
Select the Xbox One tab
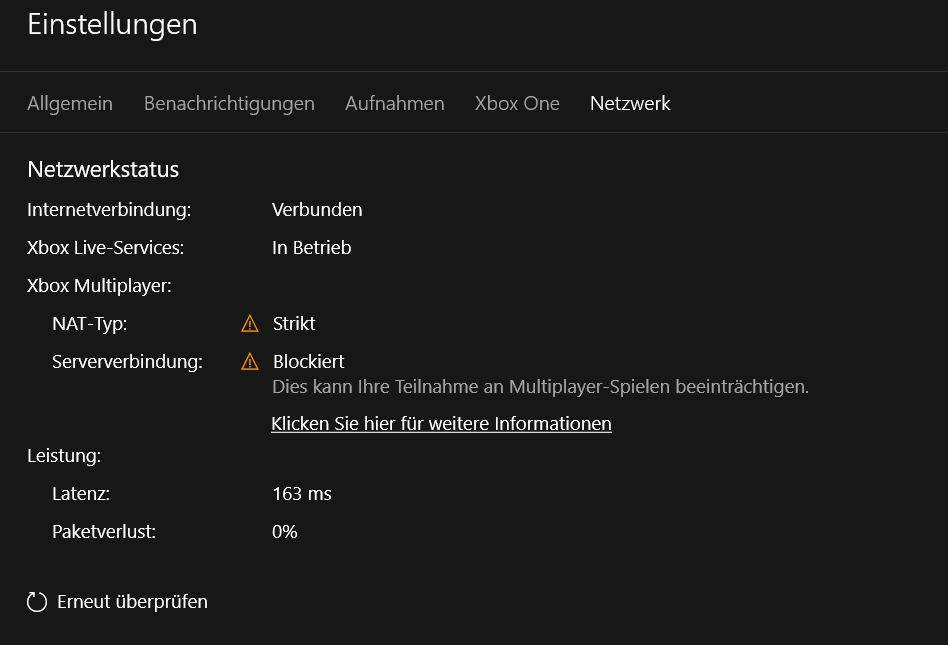[517, 103]
